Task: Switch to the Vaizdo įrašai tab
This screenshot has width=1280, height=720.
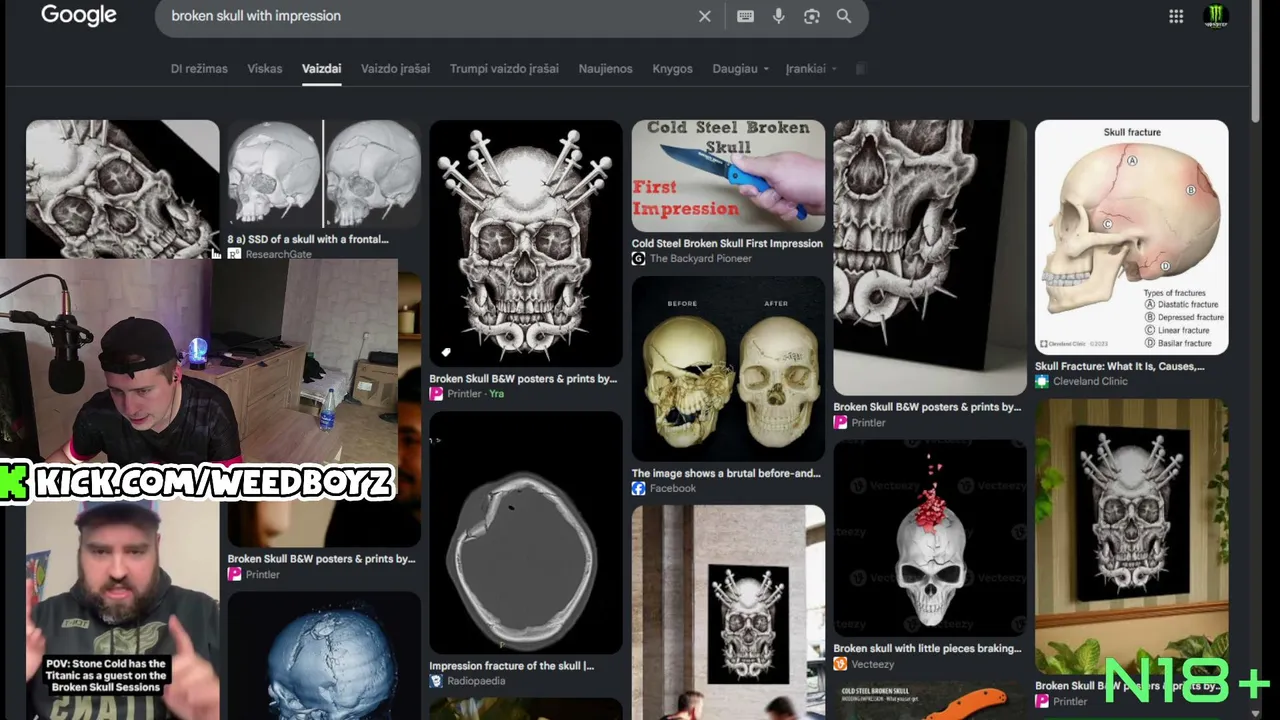Action: pyautogui.click(x=395, y=69)
